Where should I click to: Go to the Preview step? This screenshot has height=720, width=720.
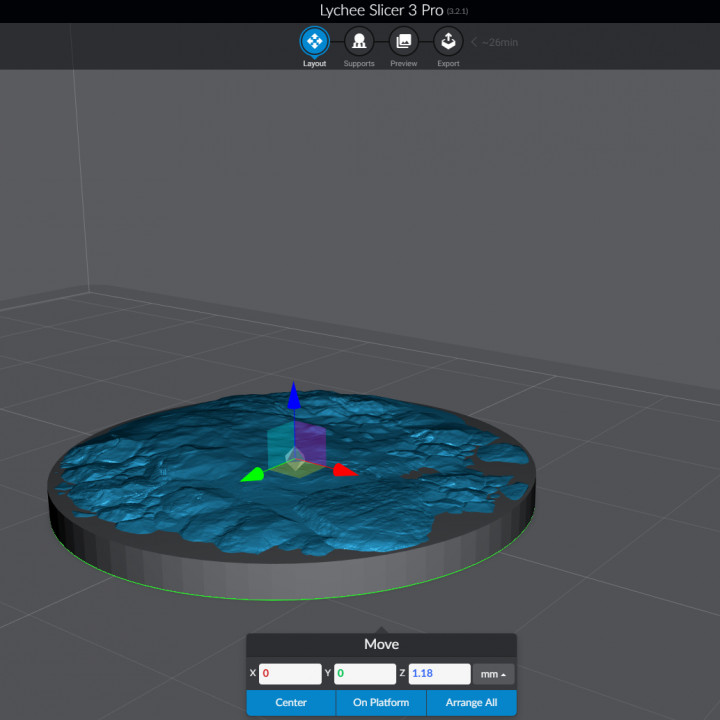[x=403, y=42]
